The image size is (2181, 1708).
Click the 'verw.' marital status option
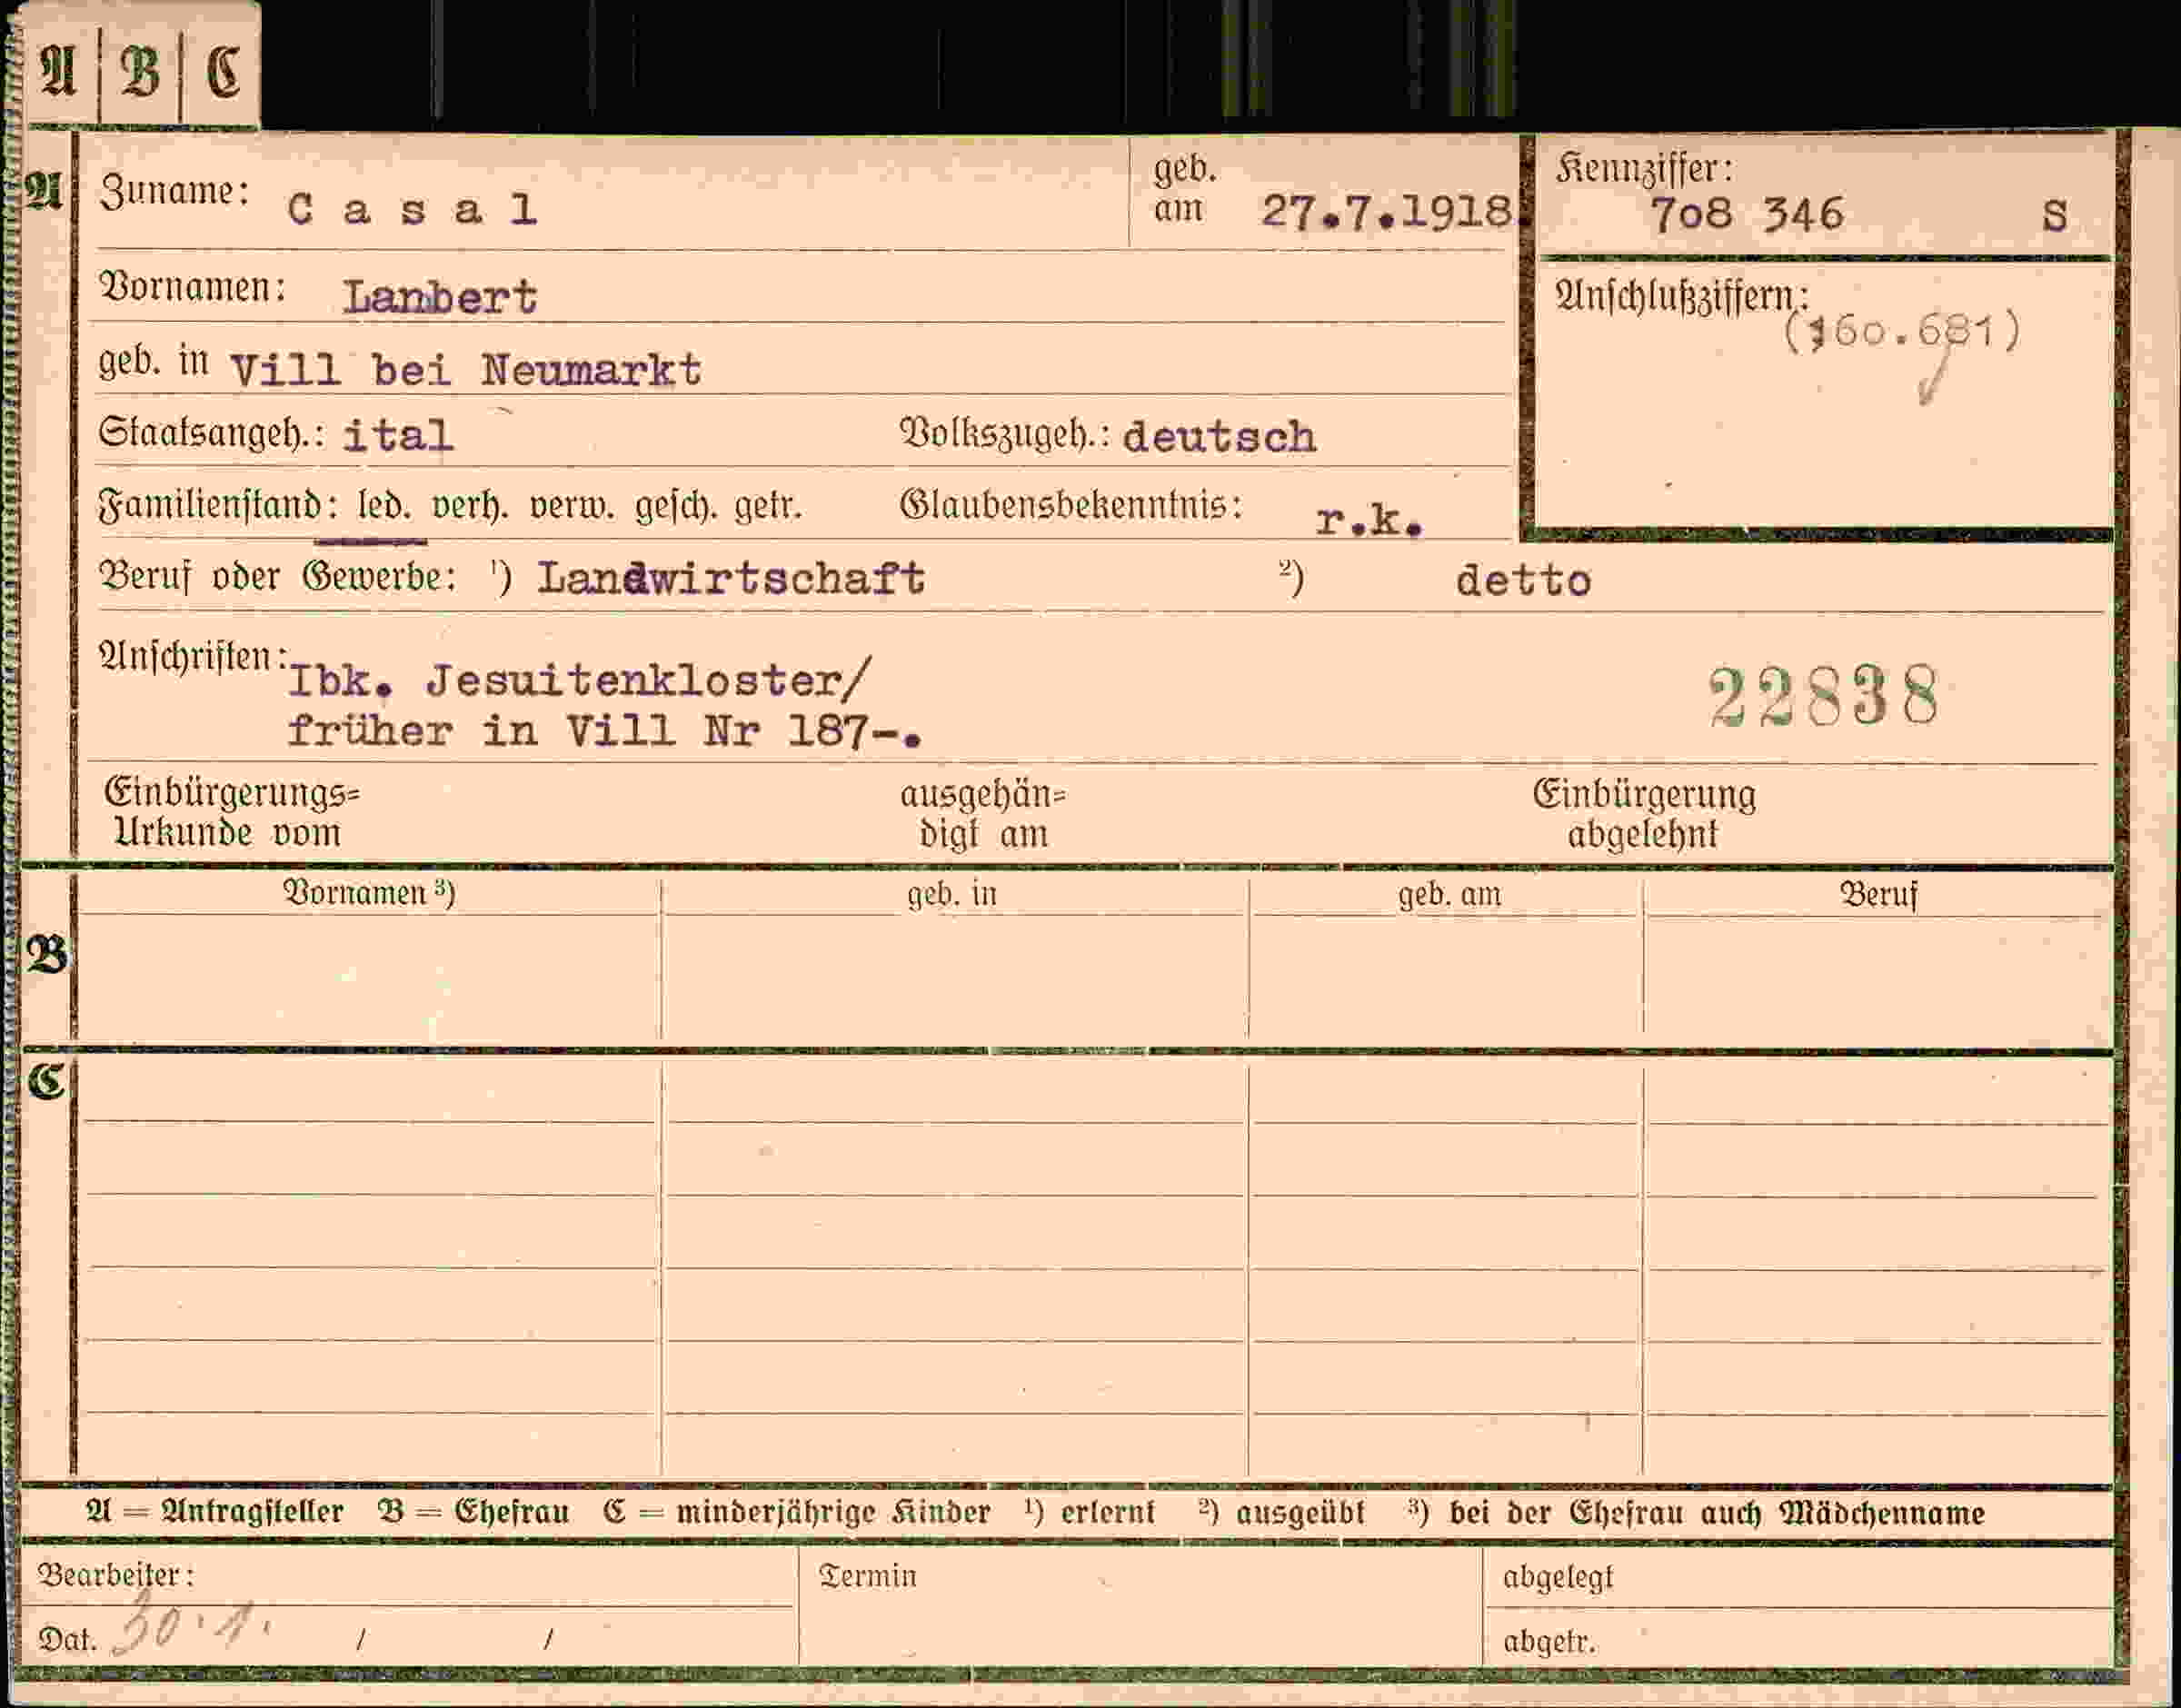click(x=571, y=506)
